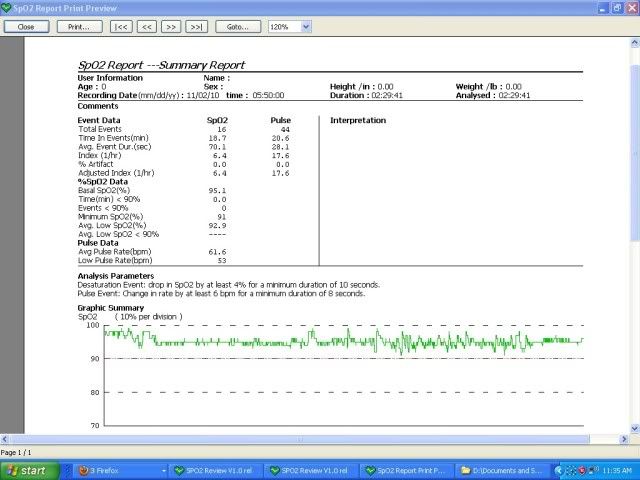Click the Close preview button
This screenshot has height=480, width=640.
tap(26, 26)
